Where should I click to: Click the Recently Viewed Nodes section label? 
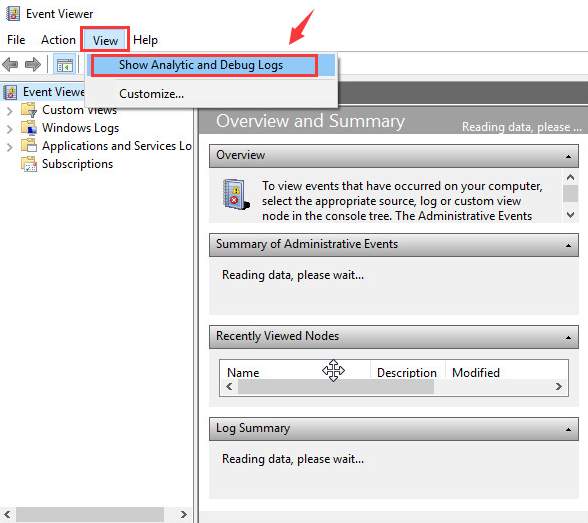278,336
